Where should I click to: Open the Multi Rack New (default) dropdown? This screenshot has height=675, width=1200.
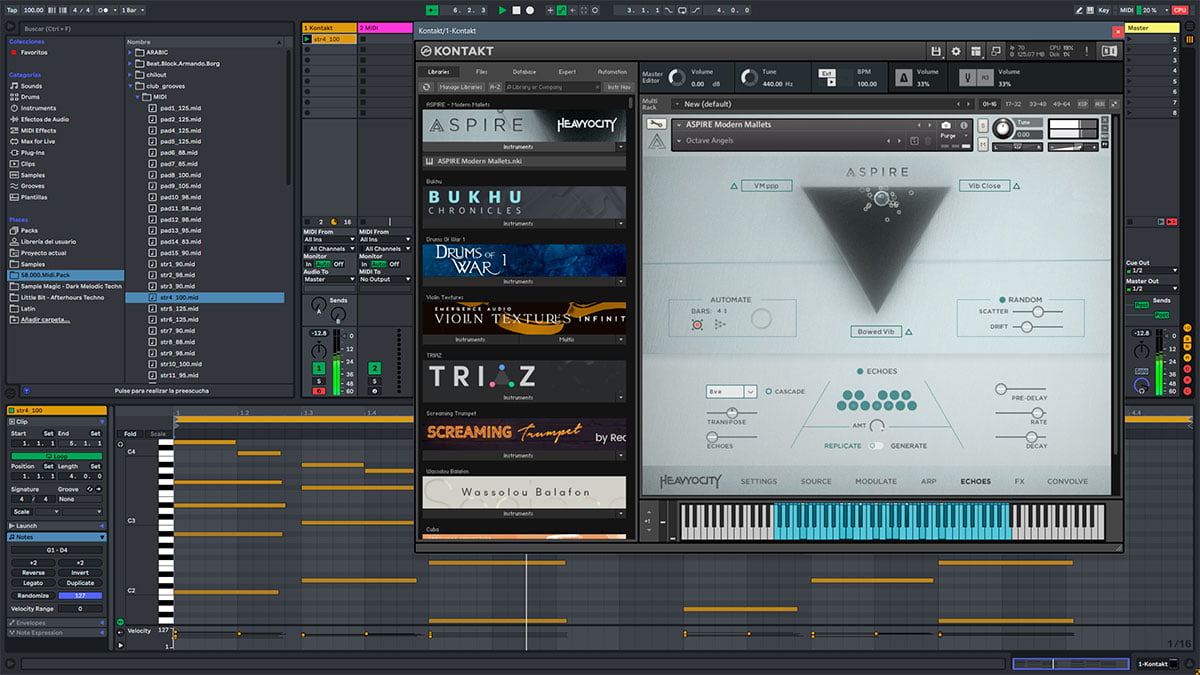(823, 104)
